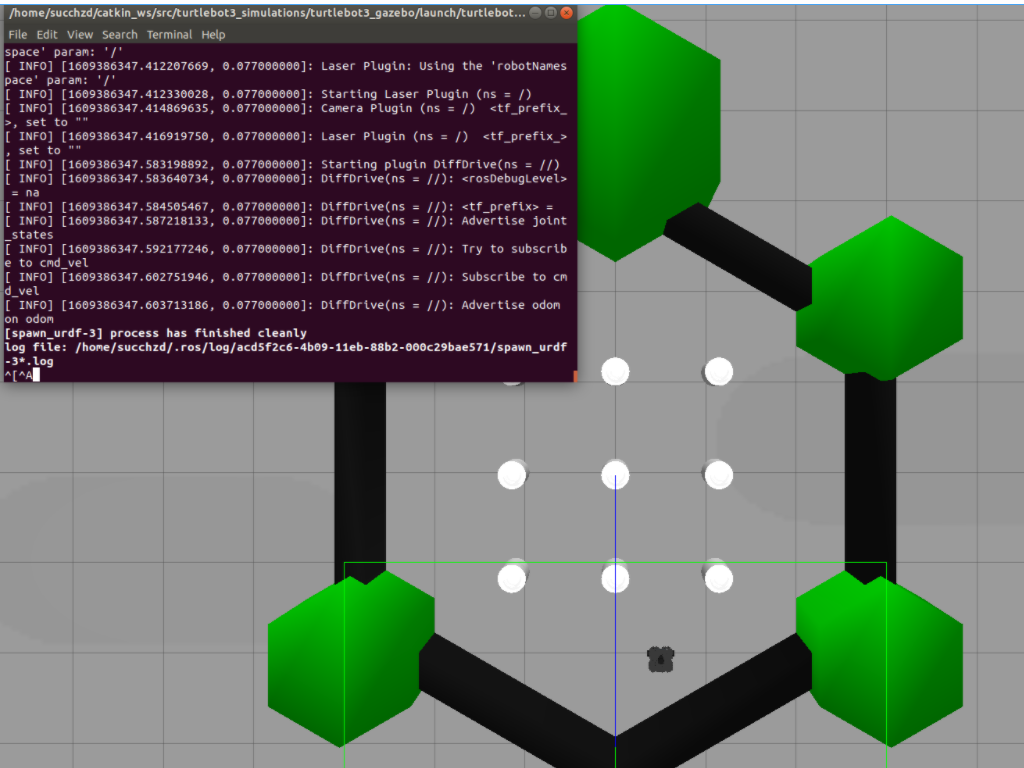The height and width of the screenshot is (768, 1024).
Task: Click the terminal minimize button
Action: pos(535,13)
